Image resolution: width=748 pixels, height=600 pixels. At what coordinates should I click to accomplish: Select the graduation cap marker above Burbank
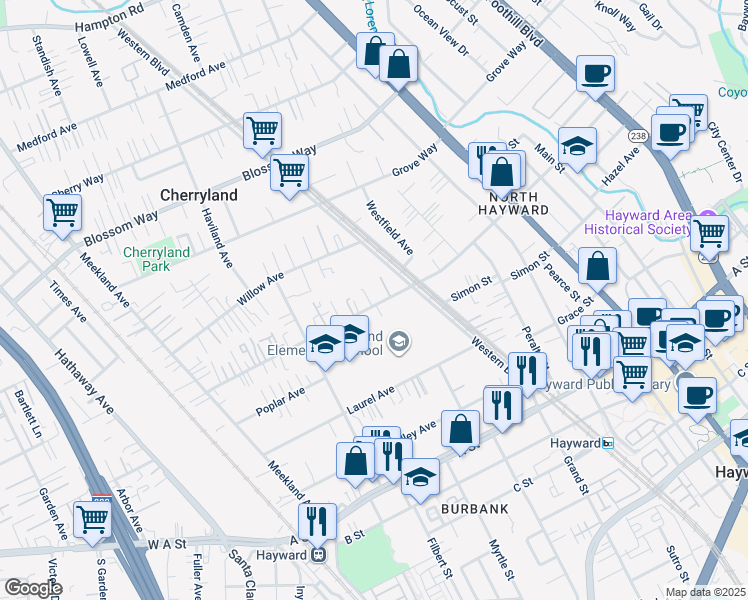pos(421,476)
